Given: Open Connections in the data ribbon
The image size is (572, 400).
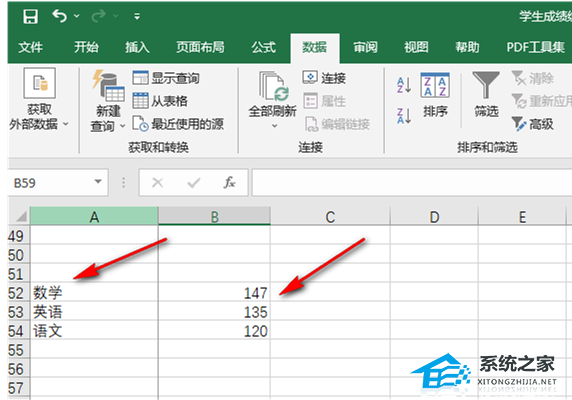Looking at the screenshot, I should (x=324, y=78).
